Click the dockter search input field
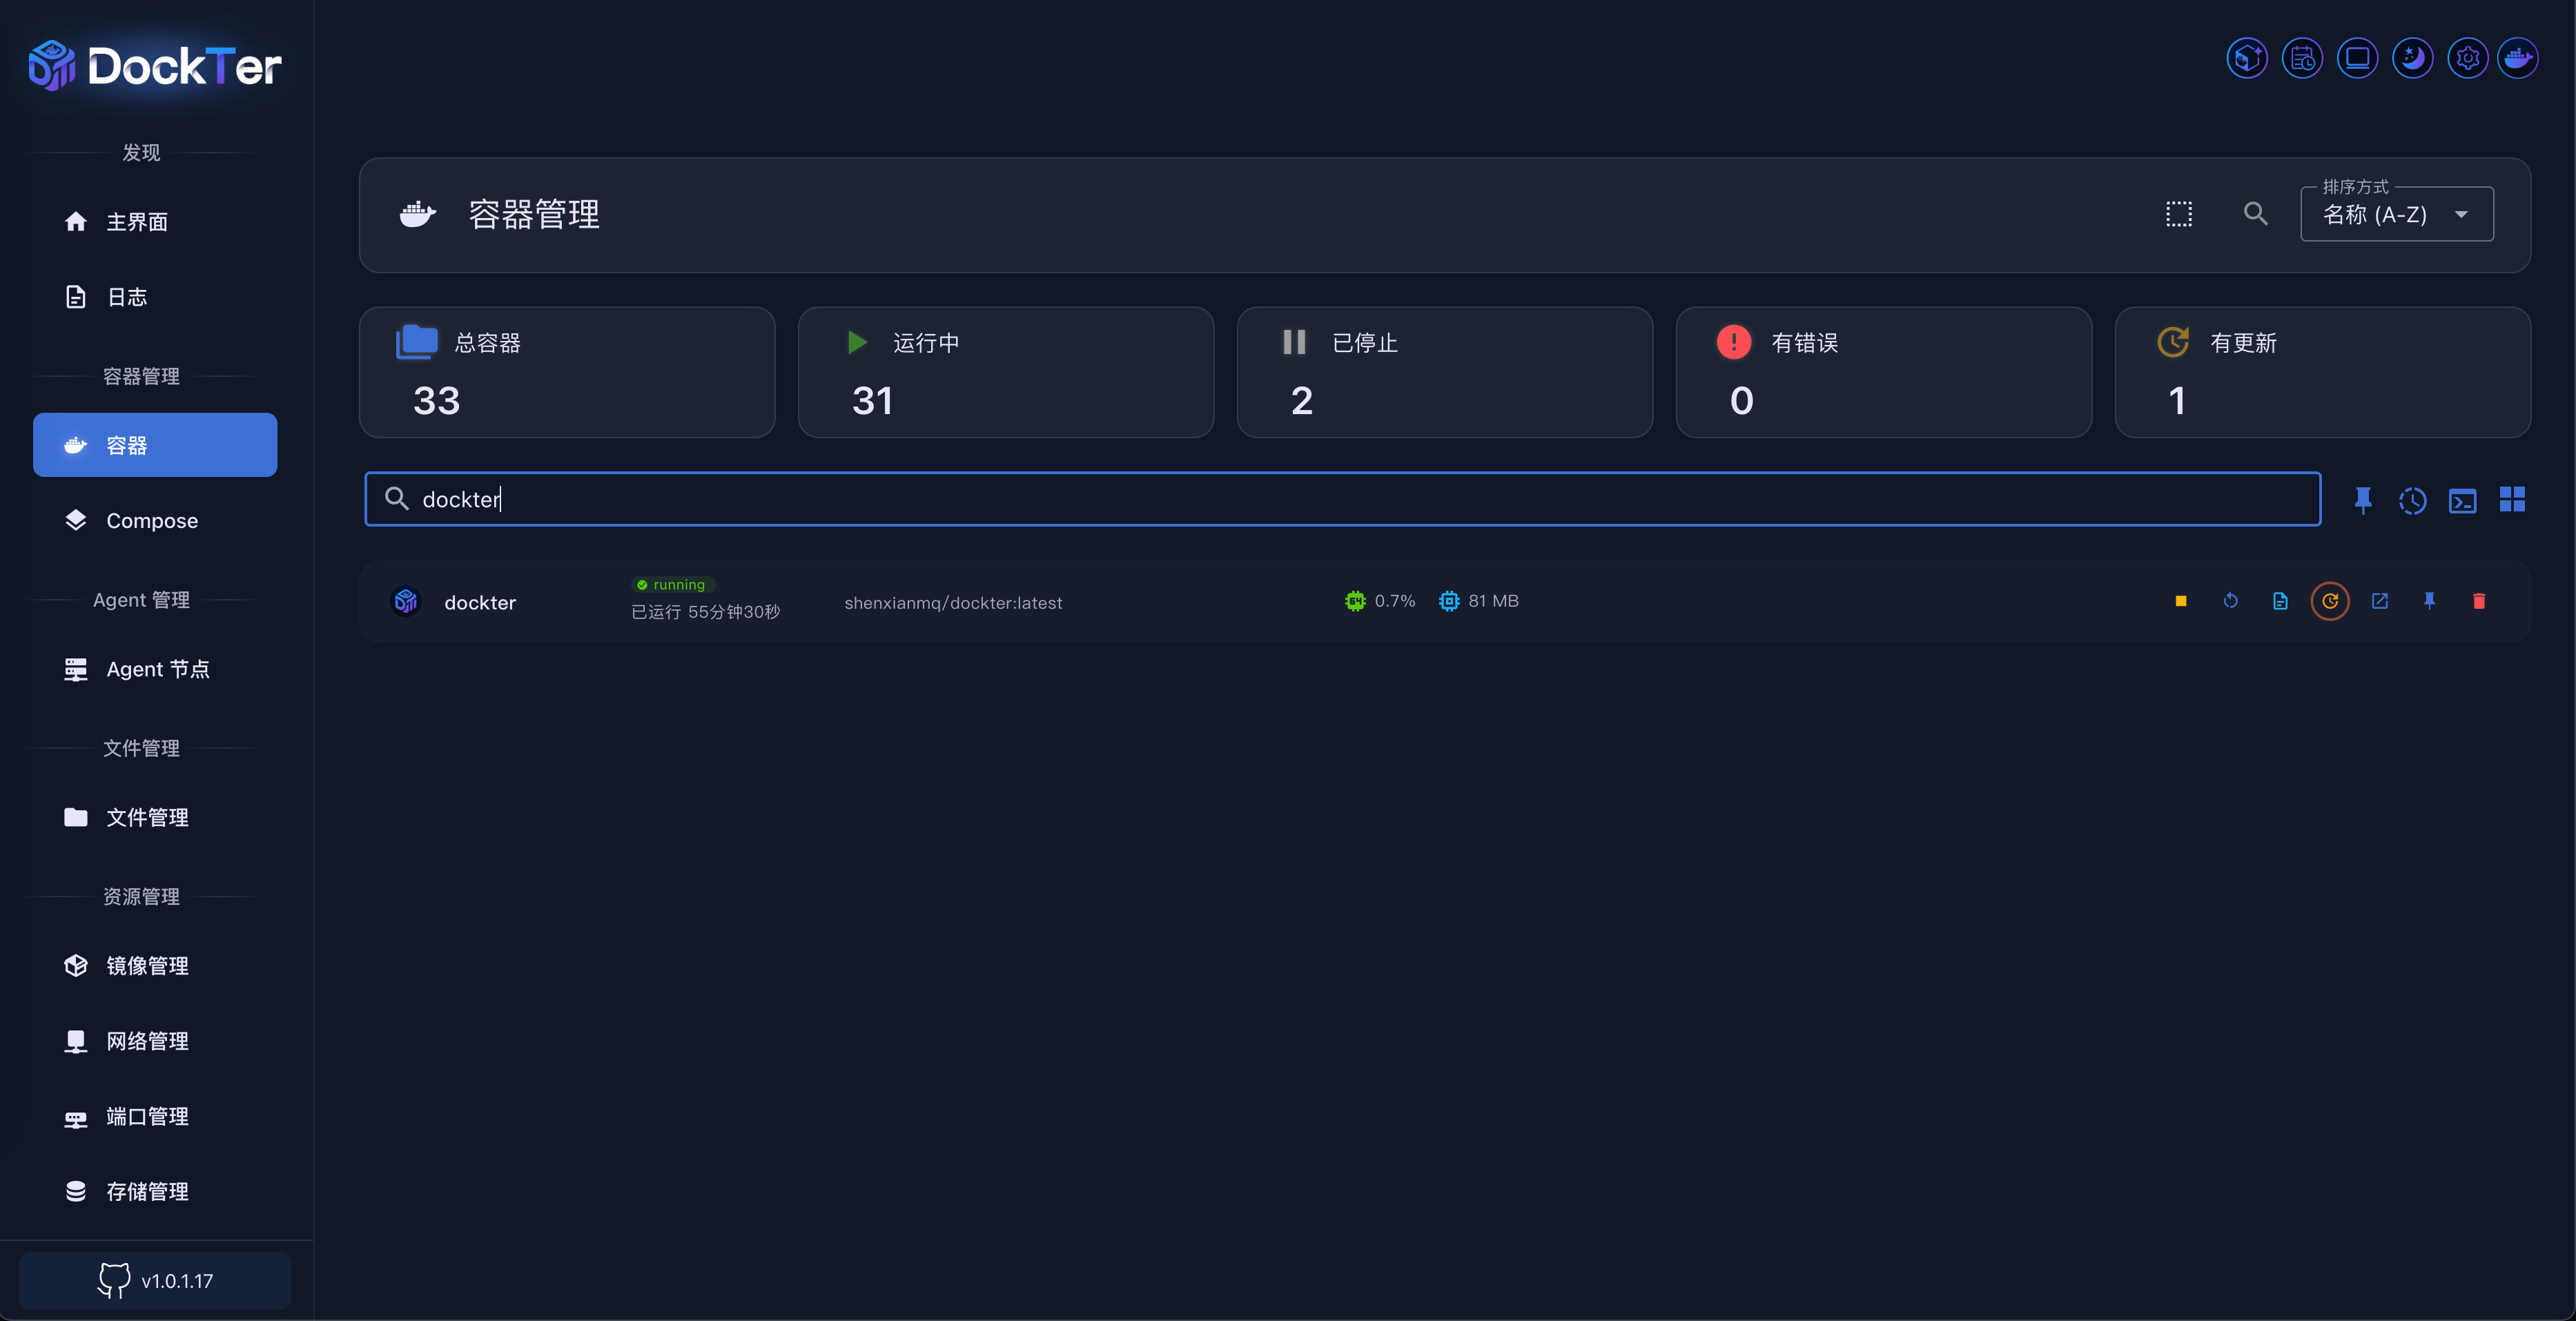Screen dimensions: 2576x1321 [1342, 499]
